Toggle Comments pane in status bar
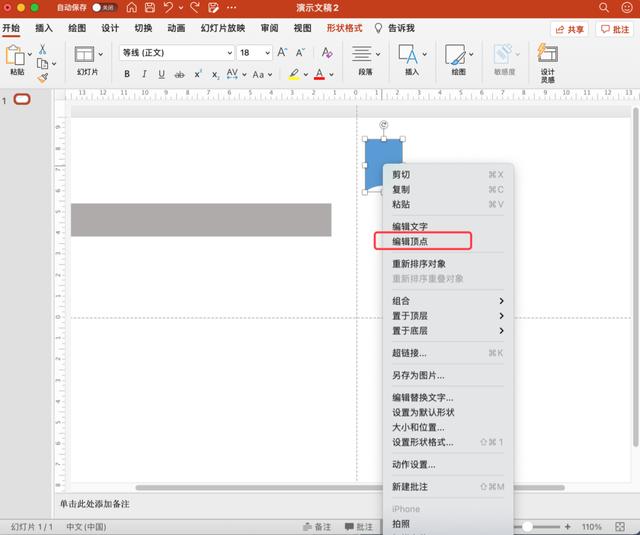The width and height of the screenshot is (640, 535). click(x=359, y=527)
